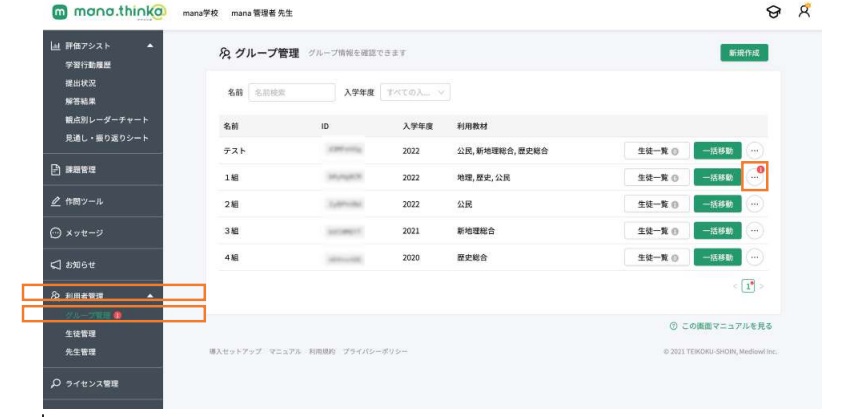This screenshot has height=417, width=861.
Task: Click the 2020 enrollment year cell
Action: pos(411,258)
